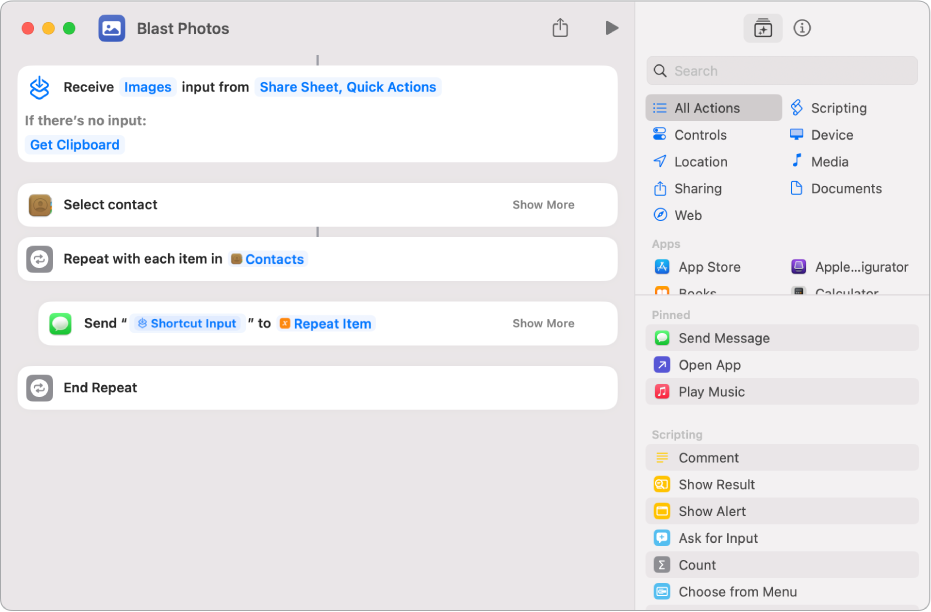This screenshot has width=931, height=612.
Task: Run the shortcut with the play button
Action: [612, 28]
